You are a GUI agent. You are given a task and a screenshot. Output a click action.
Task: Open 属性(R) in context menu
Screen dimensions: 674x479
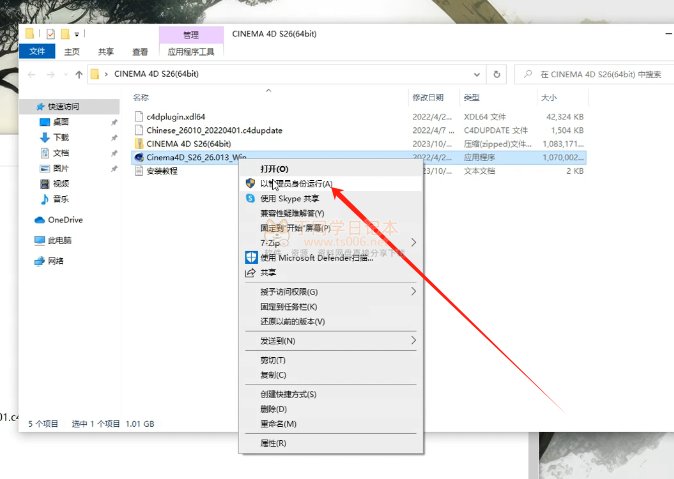(331, 443)
